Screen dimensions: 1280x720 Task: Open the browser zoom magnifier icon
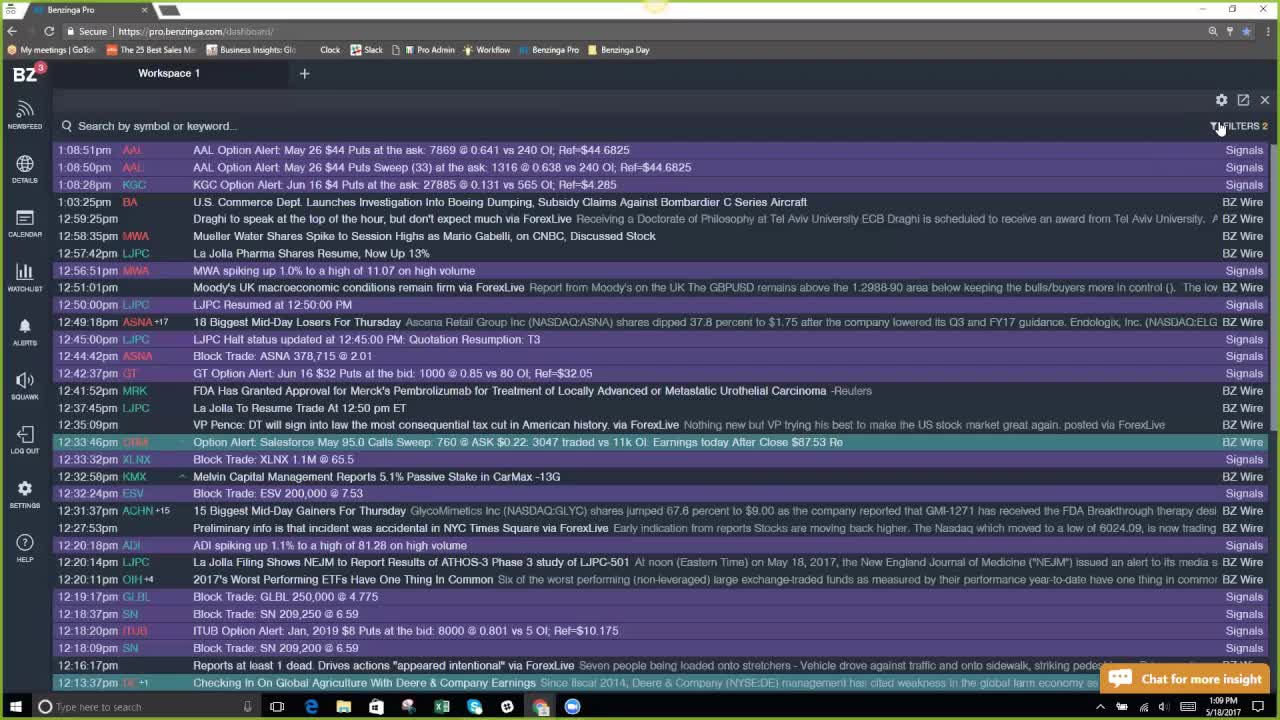coord(1213,31)
